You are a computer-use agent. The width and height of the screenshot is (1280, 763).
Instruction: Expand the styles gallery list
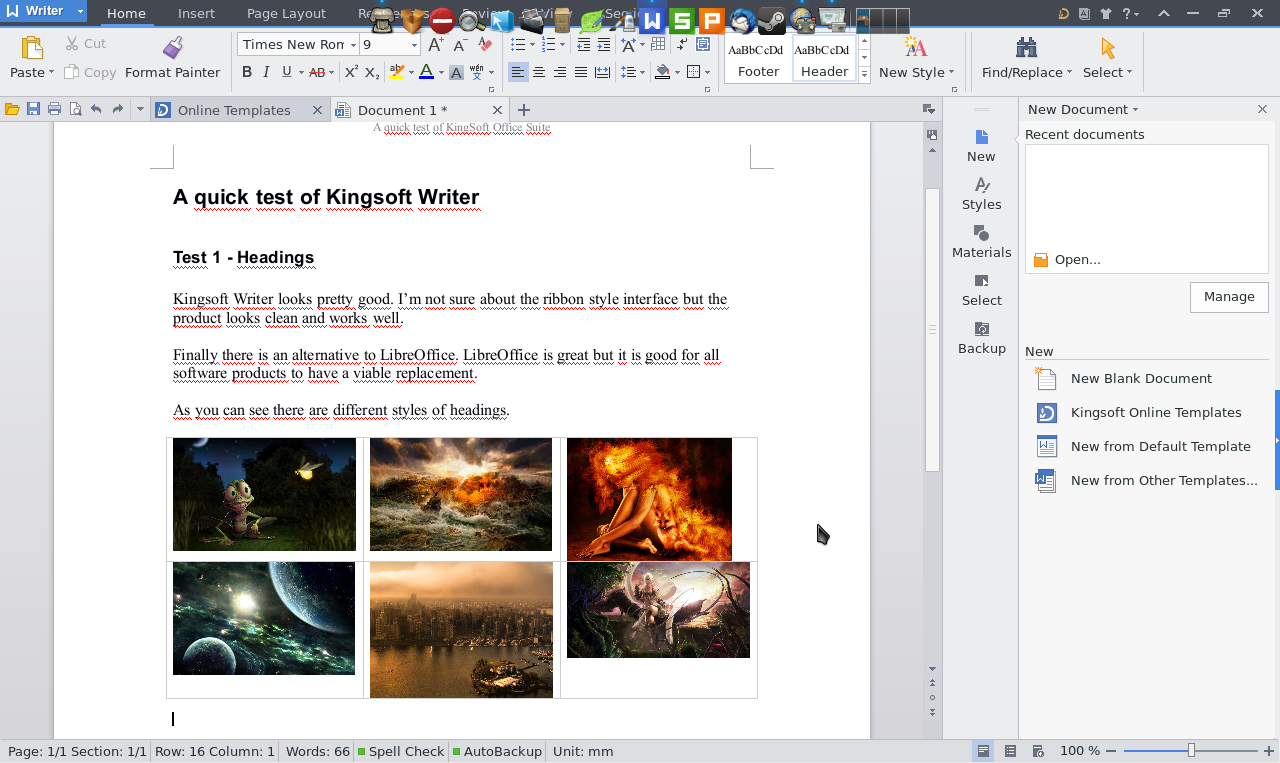coord(864,75)
